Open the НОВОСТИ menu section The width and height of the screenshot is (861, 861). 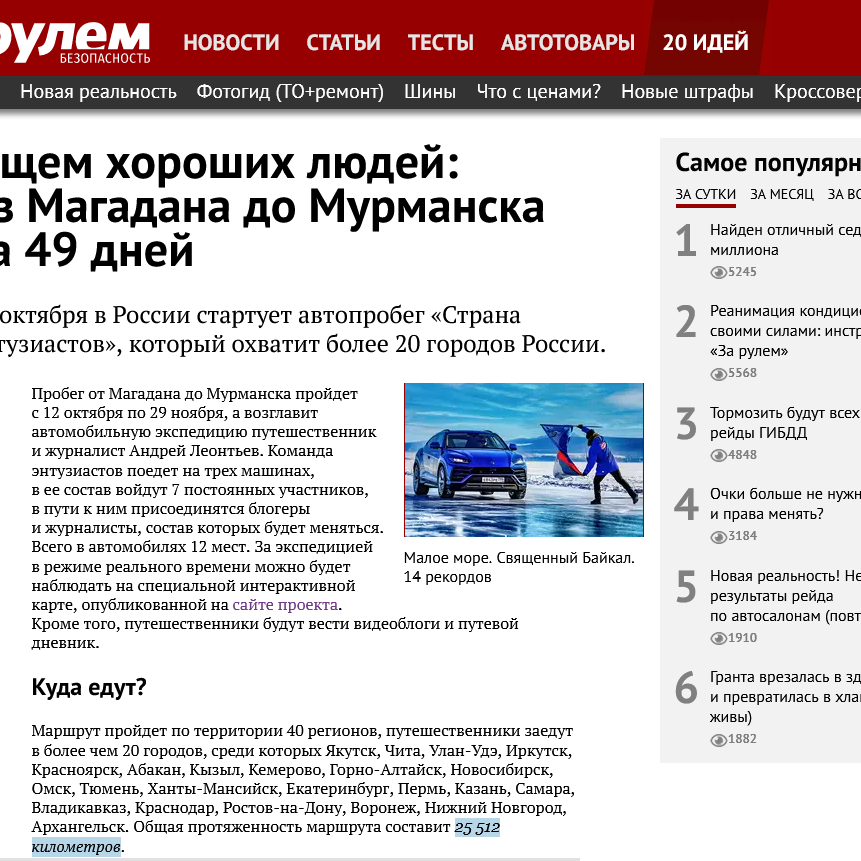231,42
